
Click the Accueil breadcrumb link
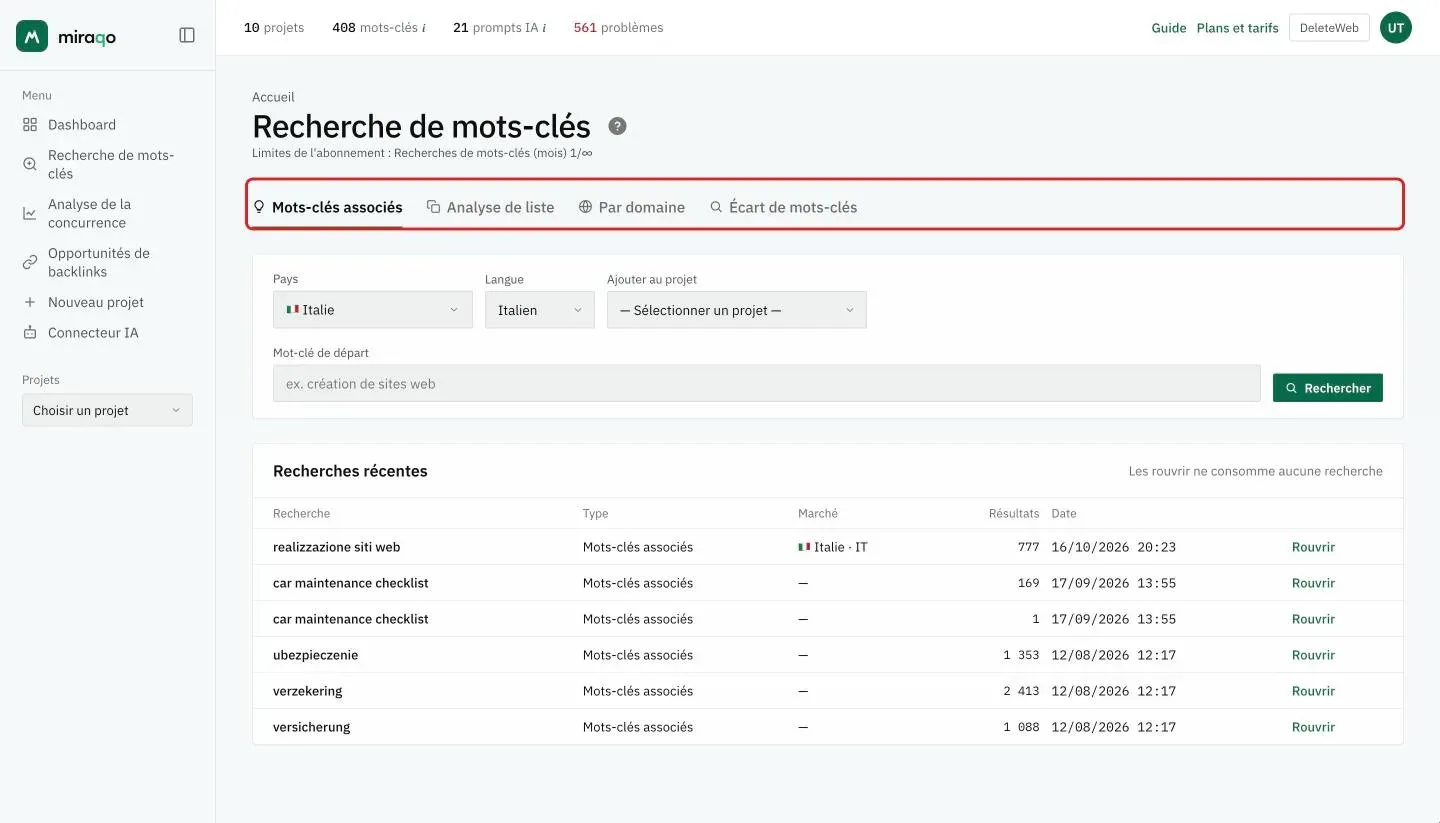[274, 97]
